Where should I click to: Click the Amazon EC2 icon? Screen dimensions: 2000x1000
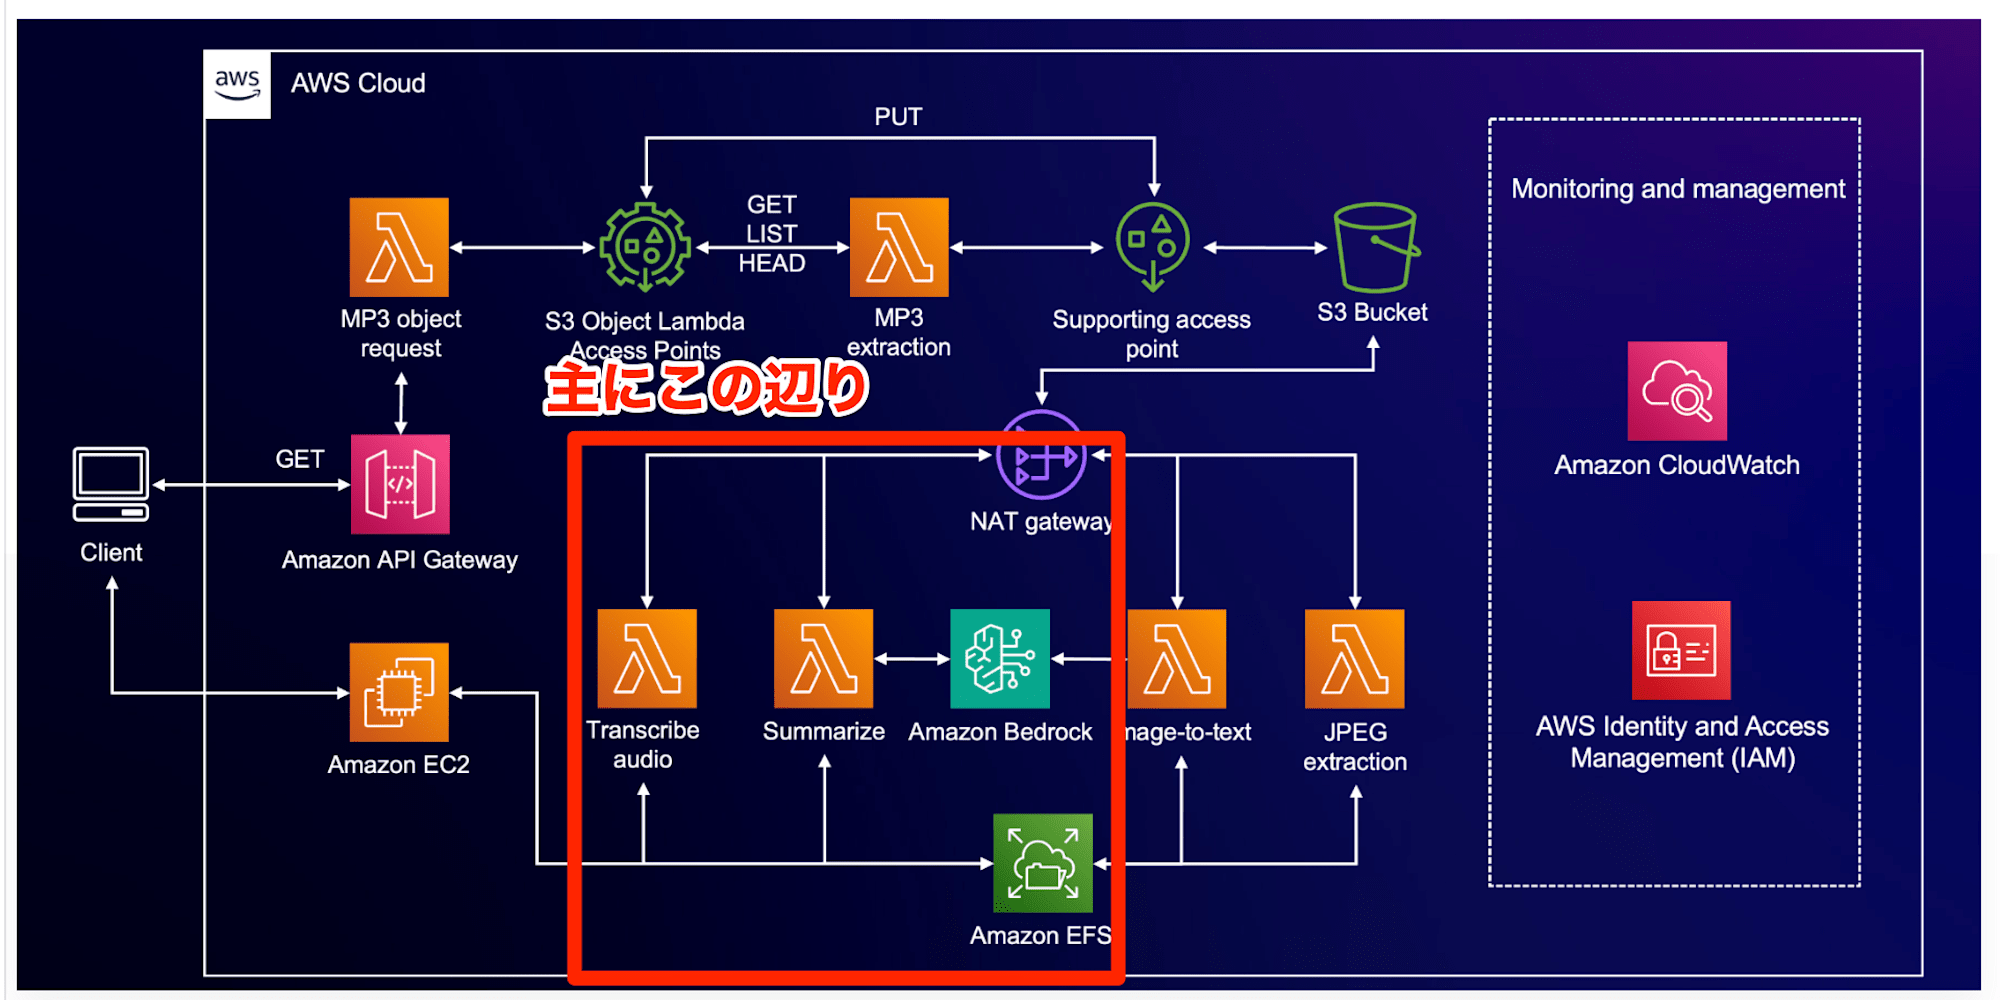pos(399,692)
